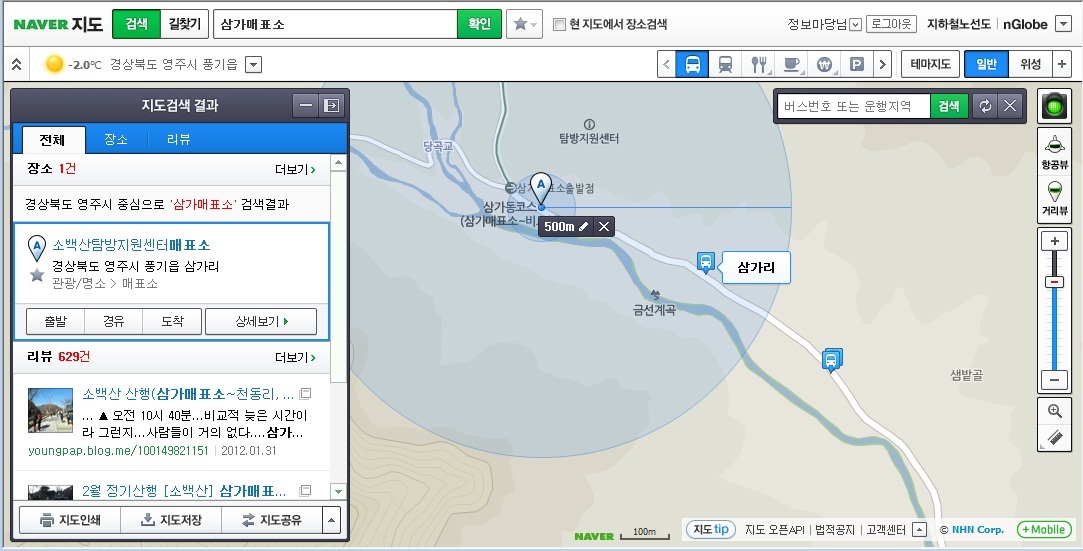The height and width of the screenshot is (551, 1083).
Task: Close the bus search panel
Action: point(1010,106)
